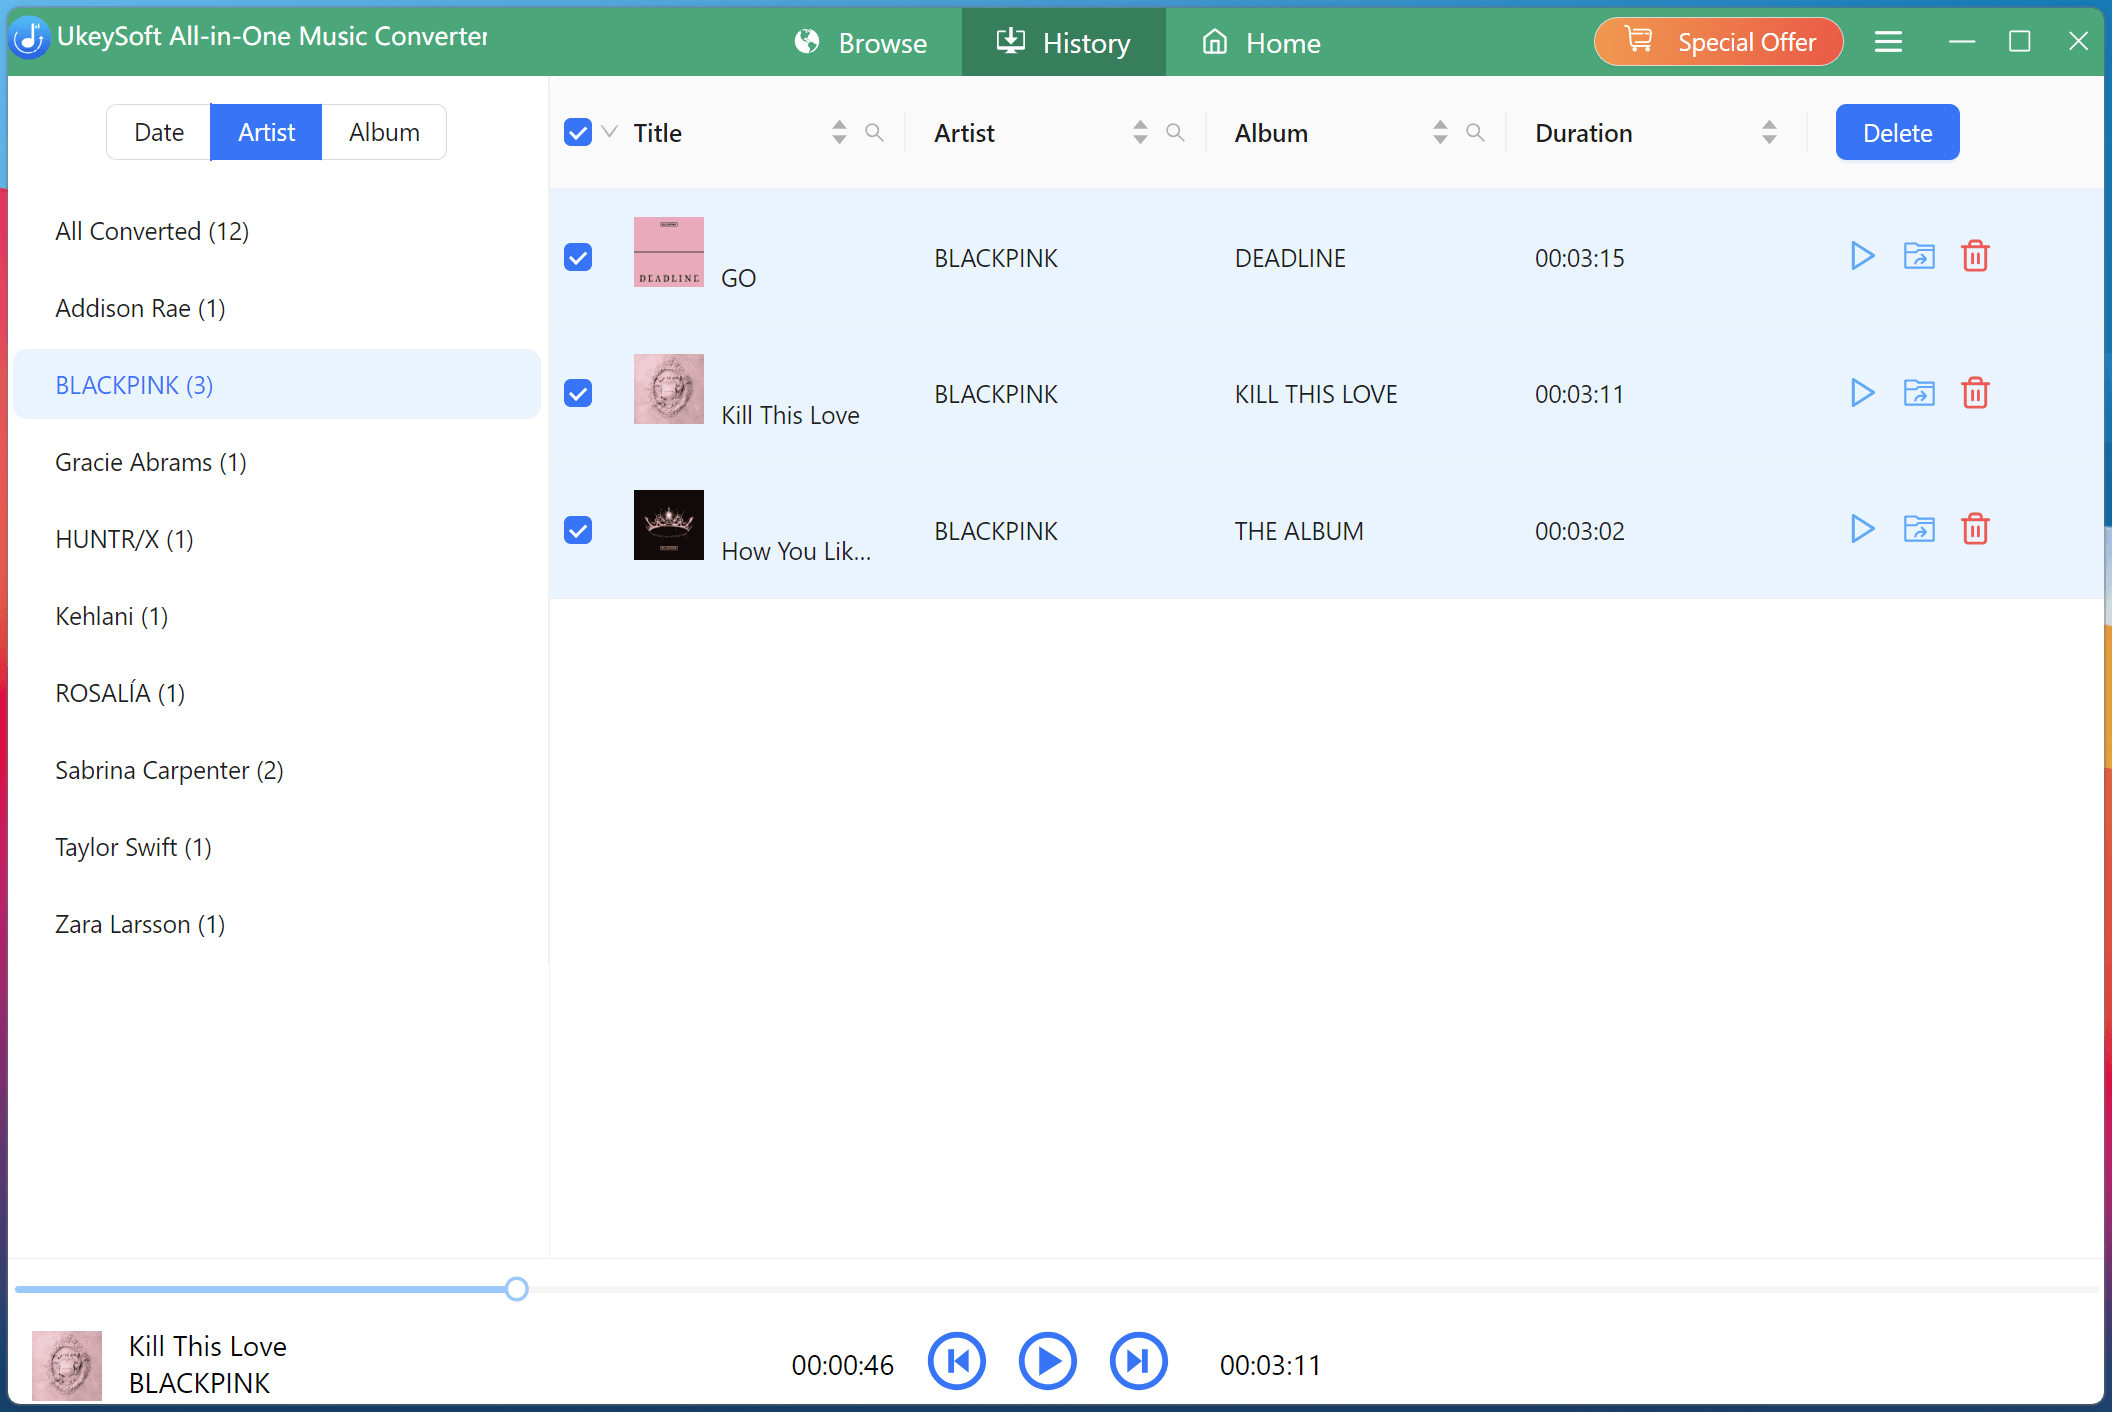Trash the THE ALBUM row
Viewport: 2112px width, 1412px height.
(x=1975, y=528)
